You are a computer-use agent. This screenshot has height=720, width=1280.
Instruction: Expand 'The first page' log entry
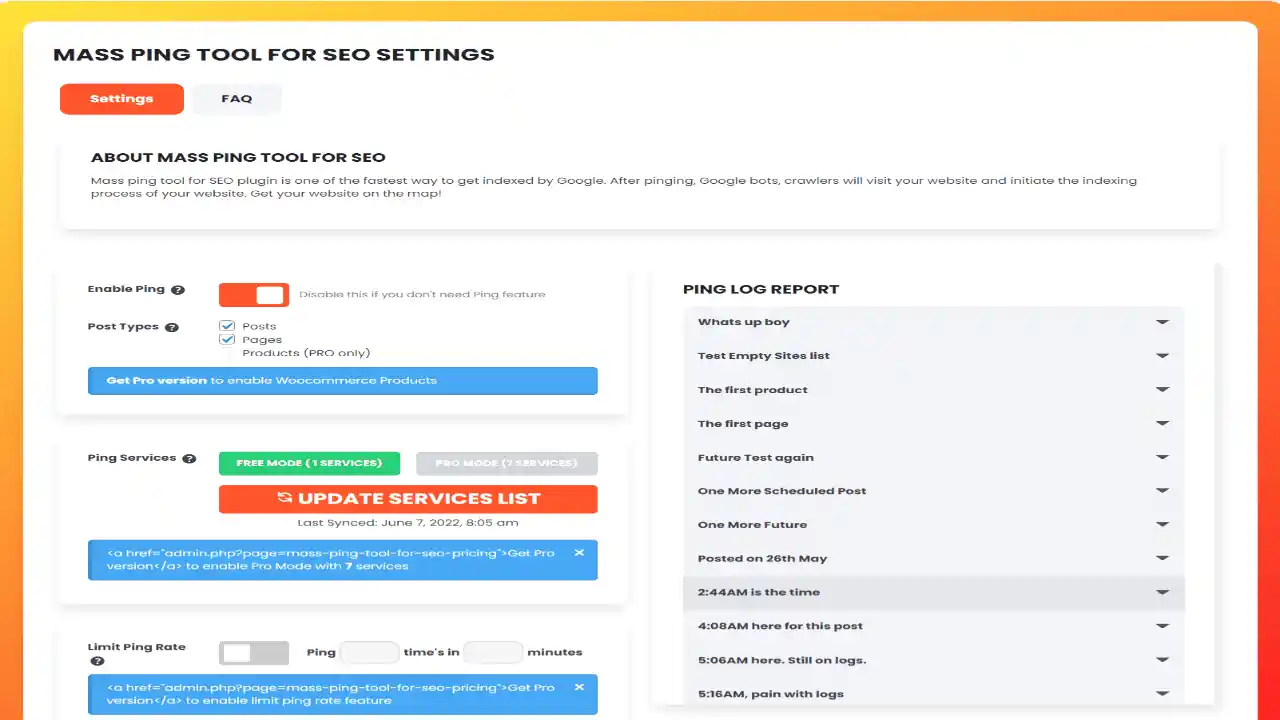[x=934, y=424]
